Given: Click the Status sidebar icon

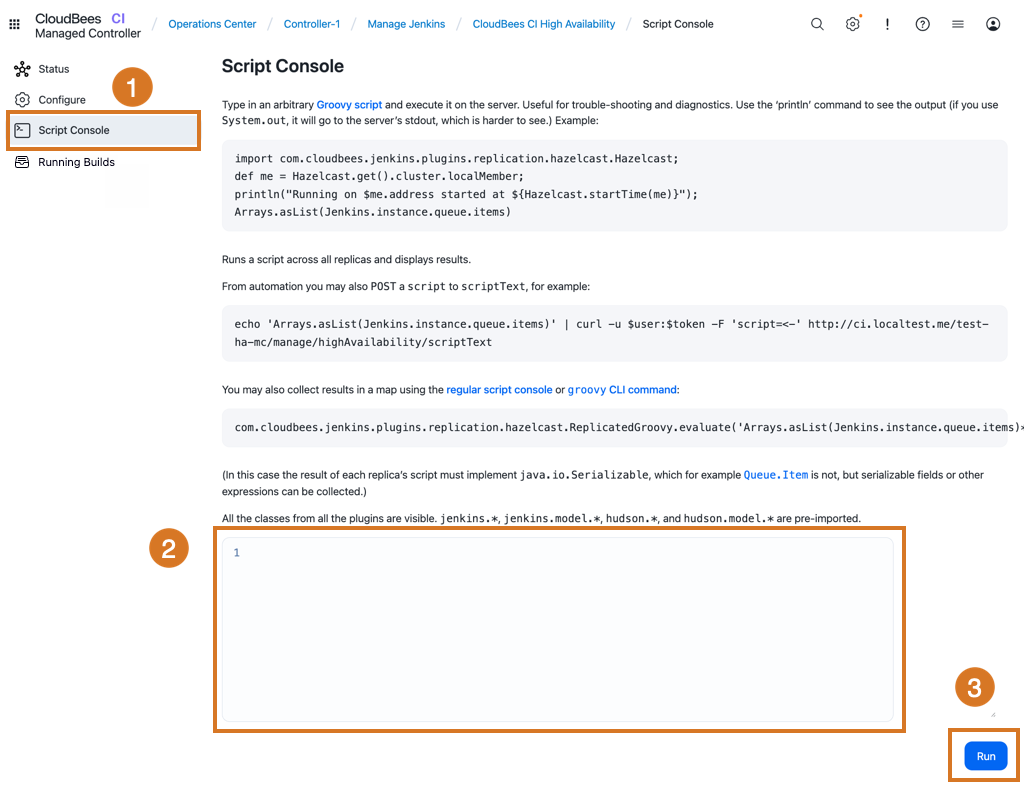Looking at the screenshot, I should 22,69.
